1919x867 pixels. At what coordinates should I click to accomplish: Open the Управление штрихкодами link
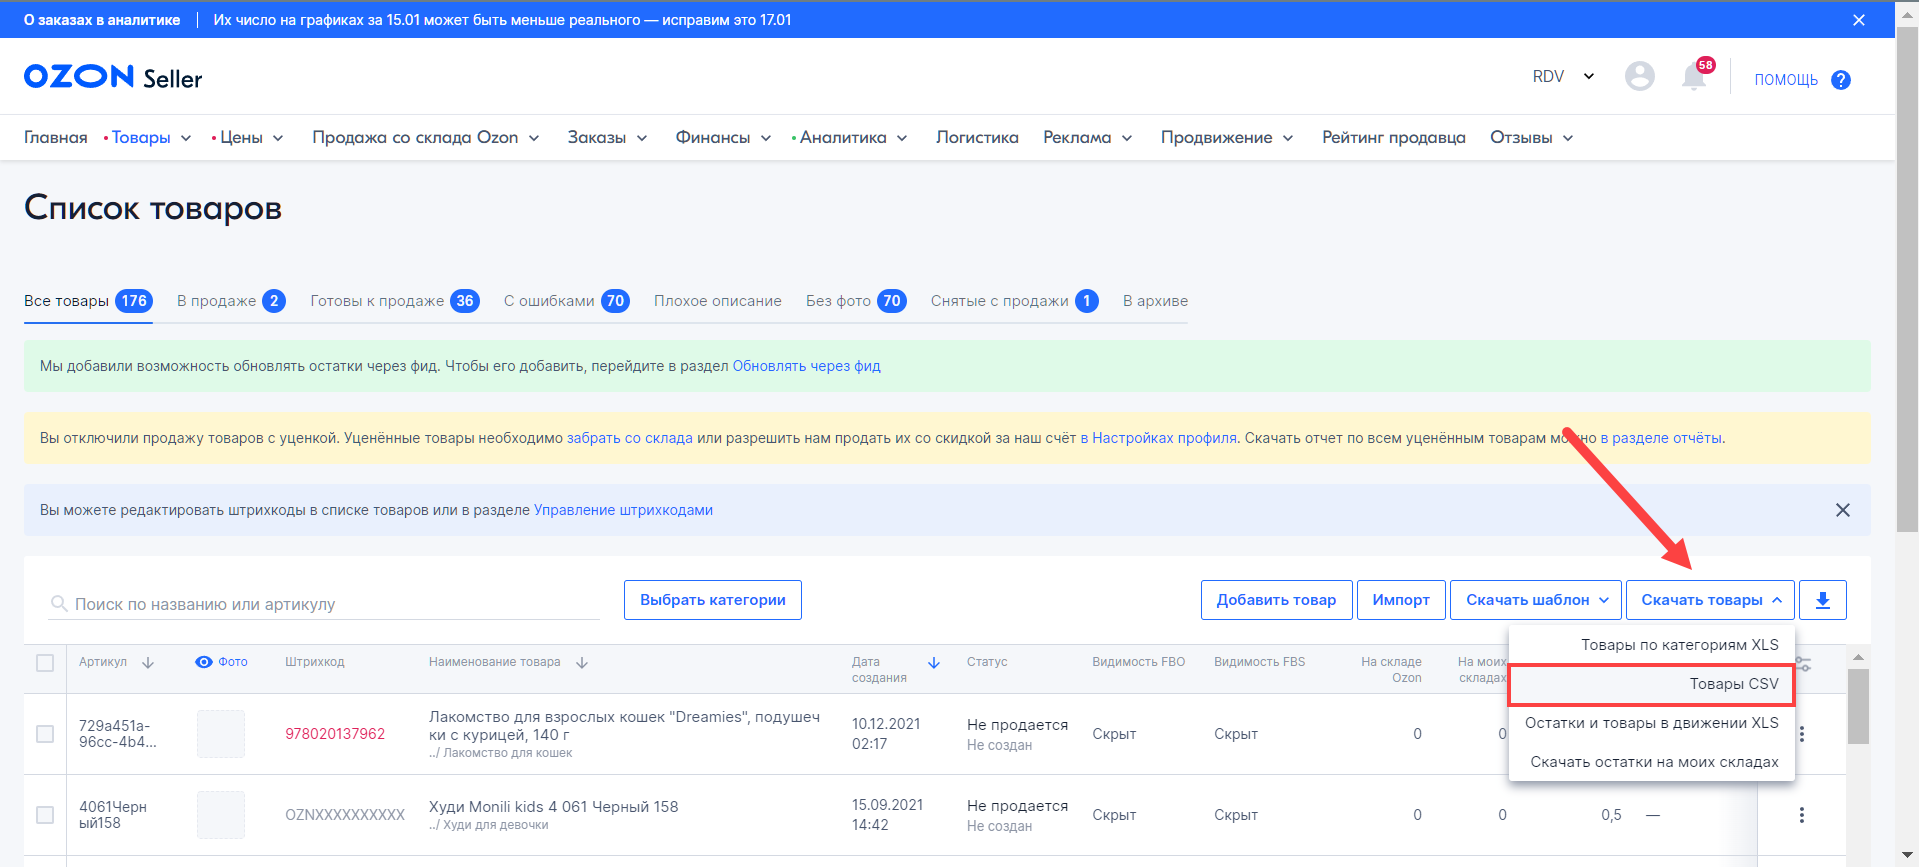pyautogui.click(x=623, y=510)
